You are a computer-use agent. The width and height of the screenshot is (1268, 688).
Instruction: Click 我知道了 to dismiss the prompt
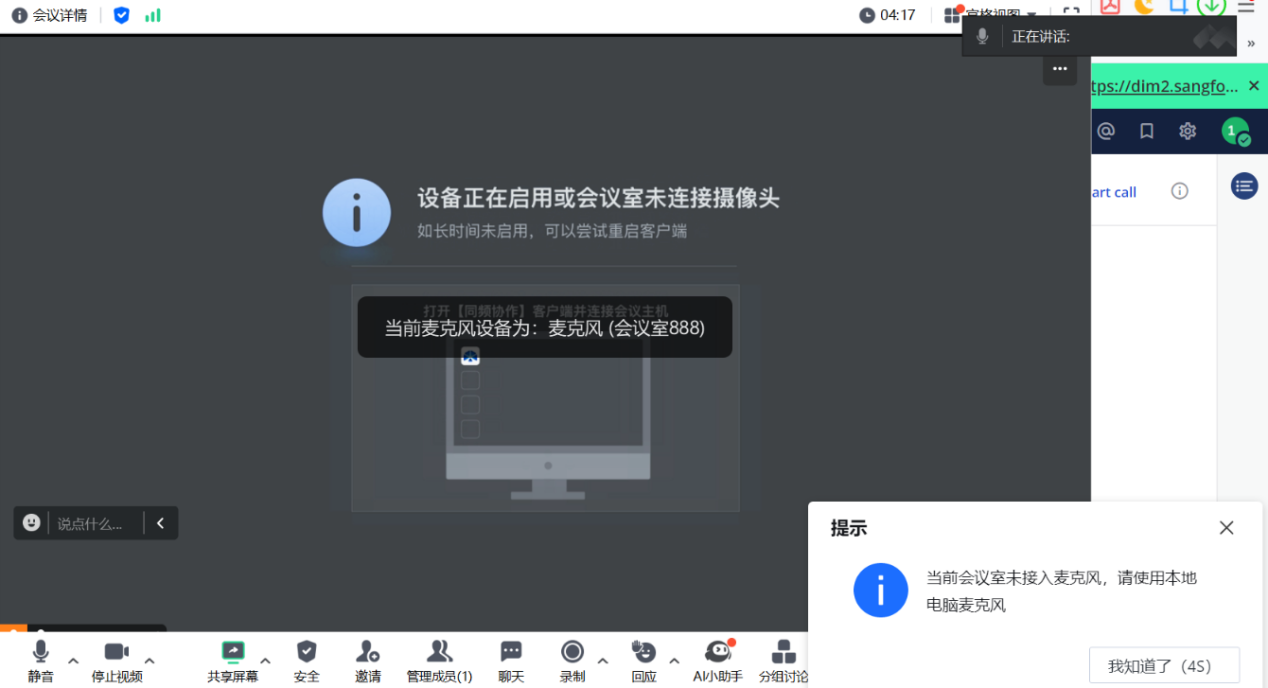coord(1163,666)
